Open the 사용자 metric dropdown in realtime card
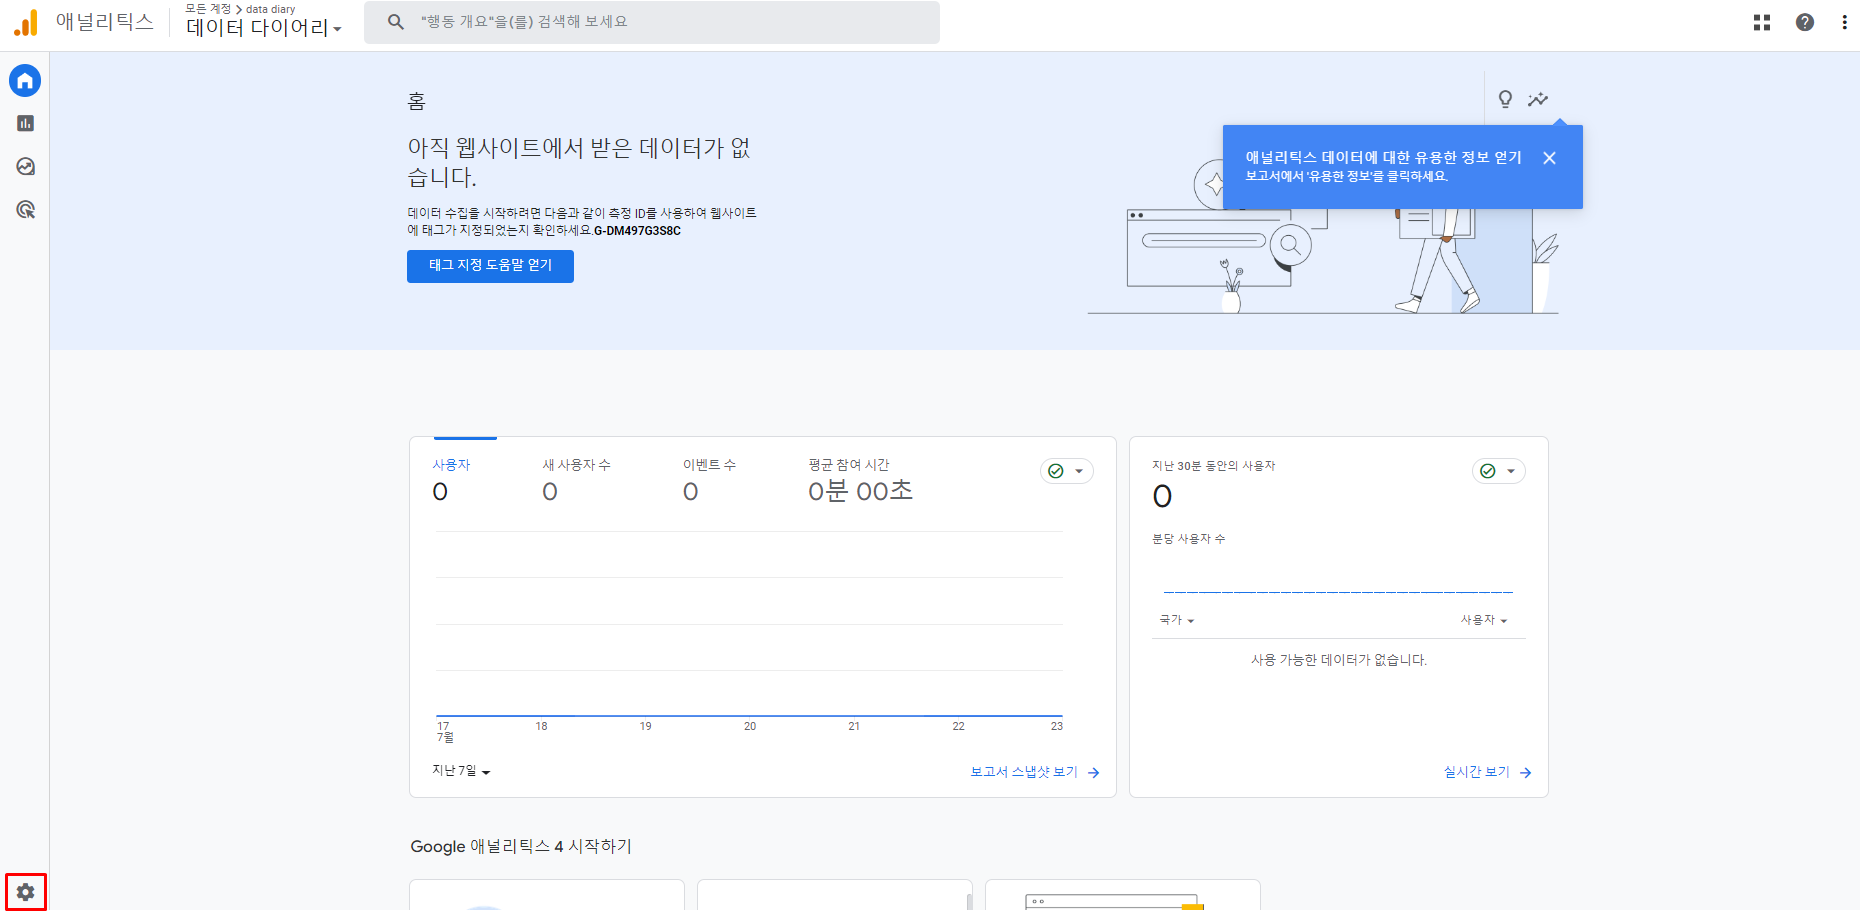The width and height of the screenshot is (1860, 911). (x=1484, y=620)
